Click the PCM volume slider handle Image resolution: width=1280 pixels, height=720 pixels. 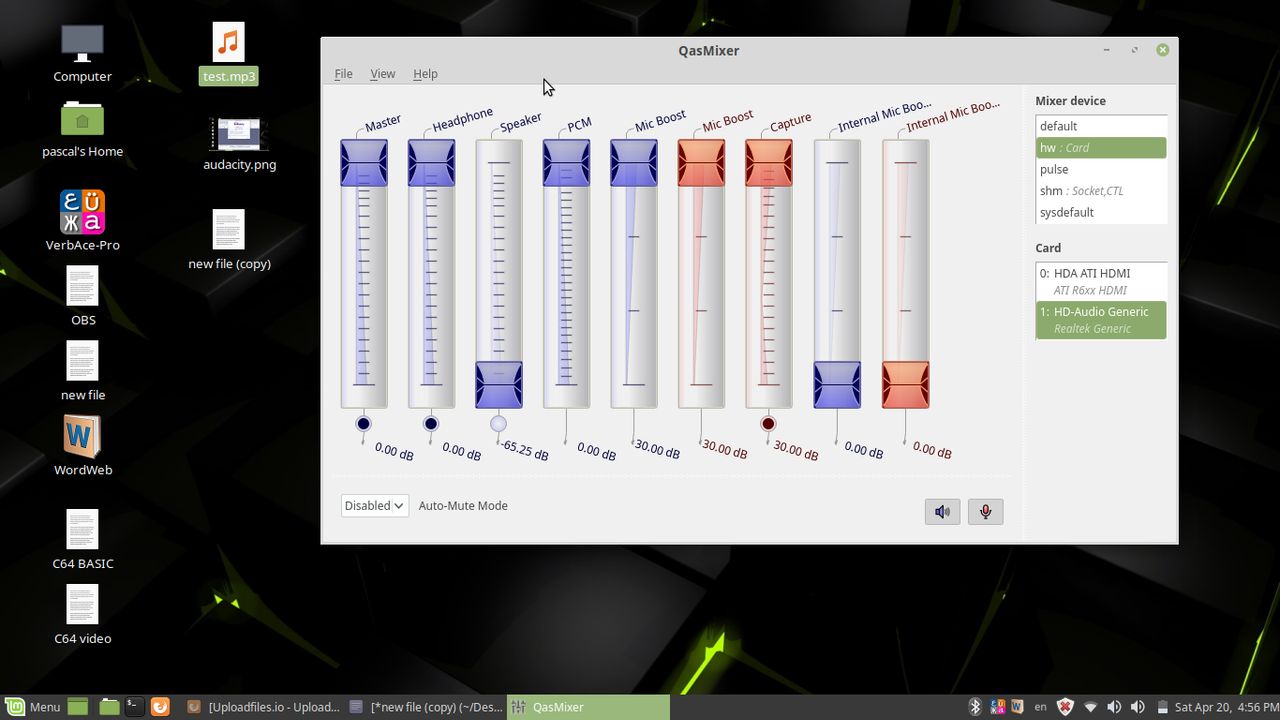point(567,163)
